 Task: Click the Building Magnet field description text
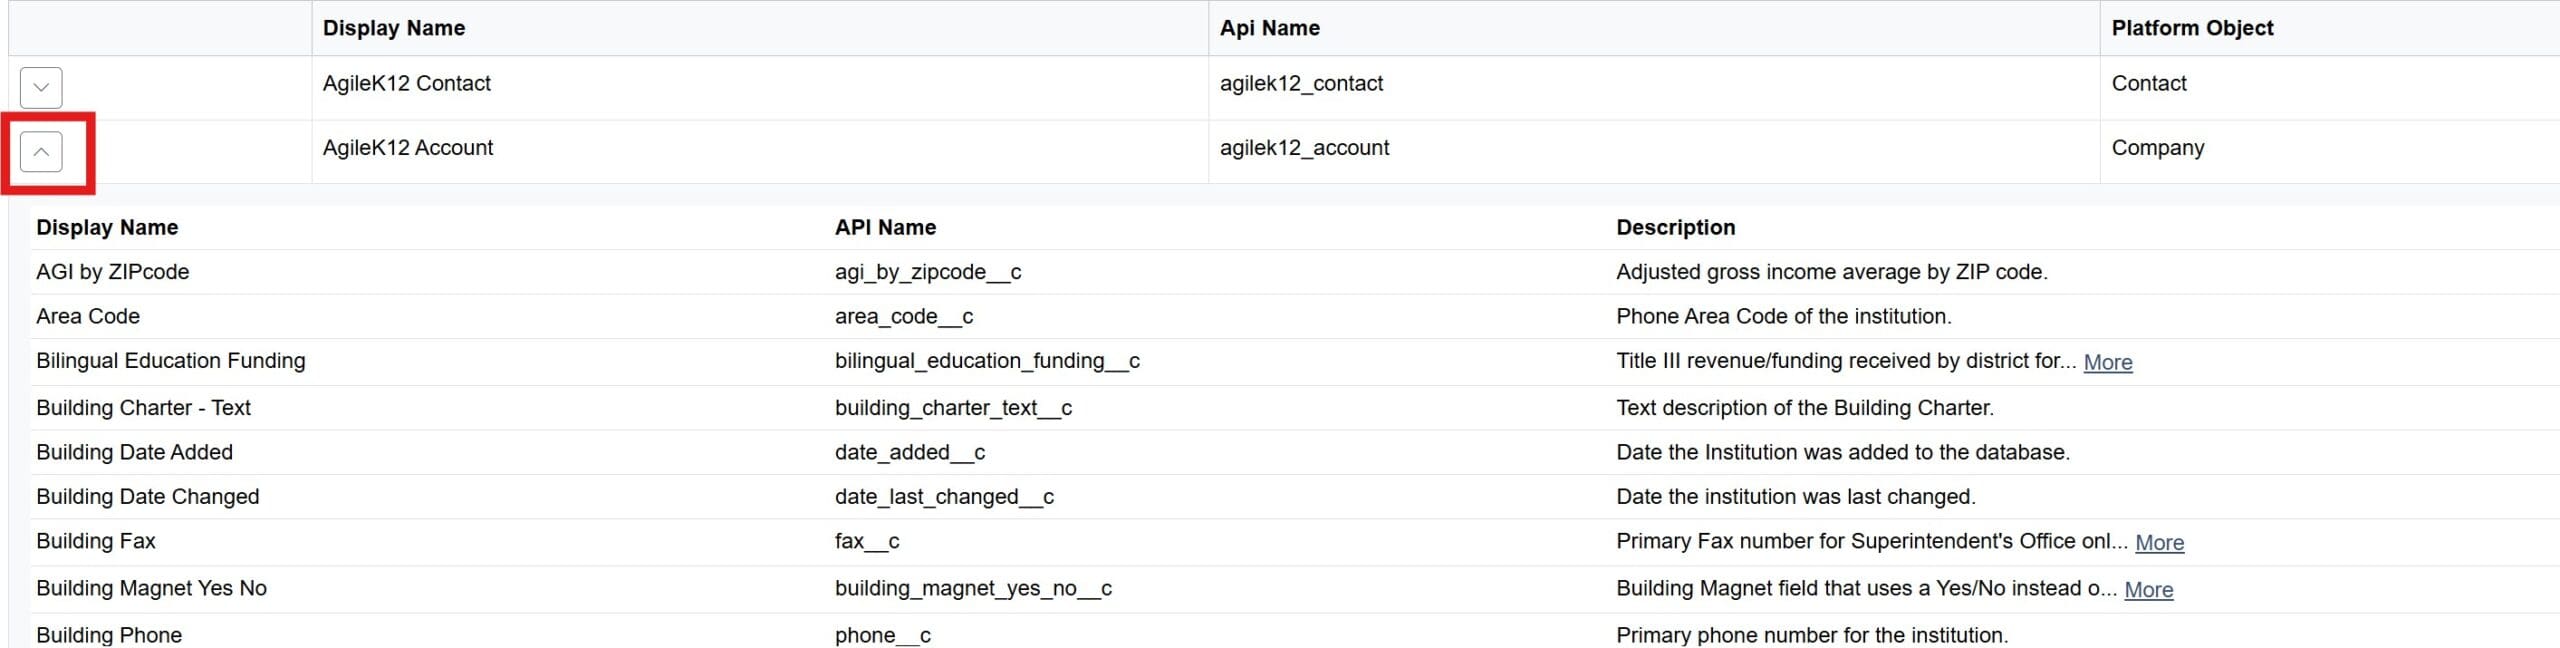coord(1866,587)
